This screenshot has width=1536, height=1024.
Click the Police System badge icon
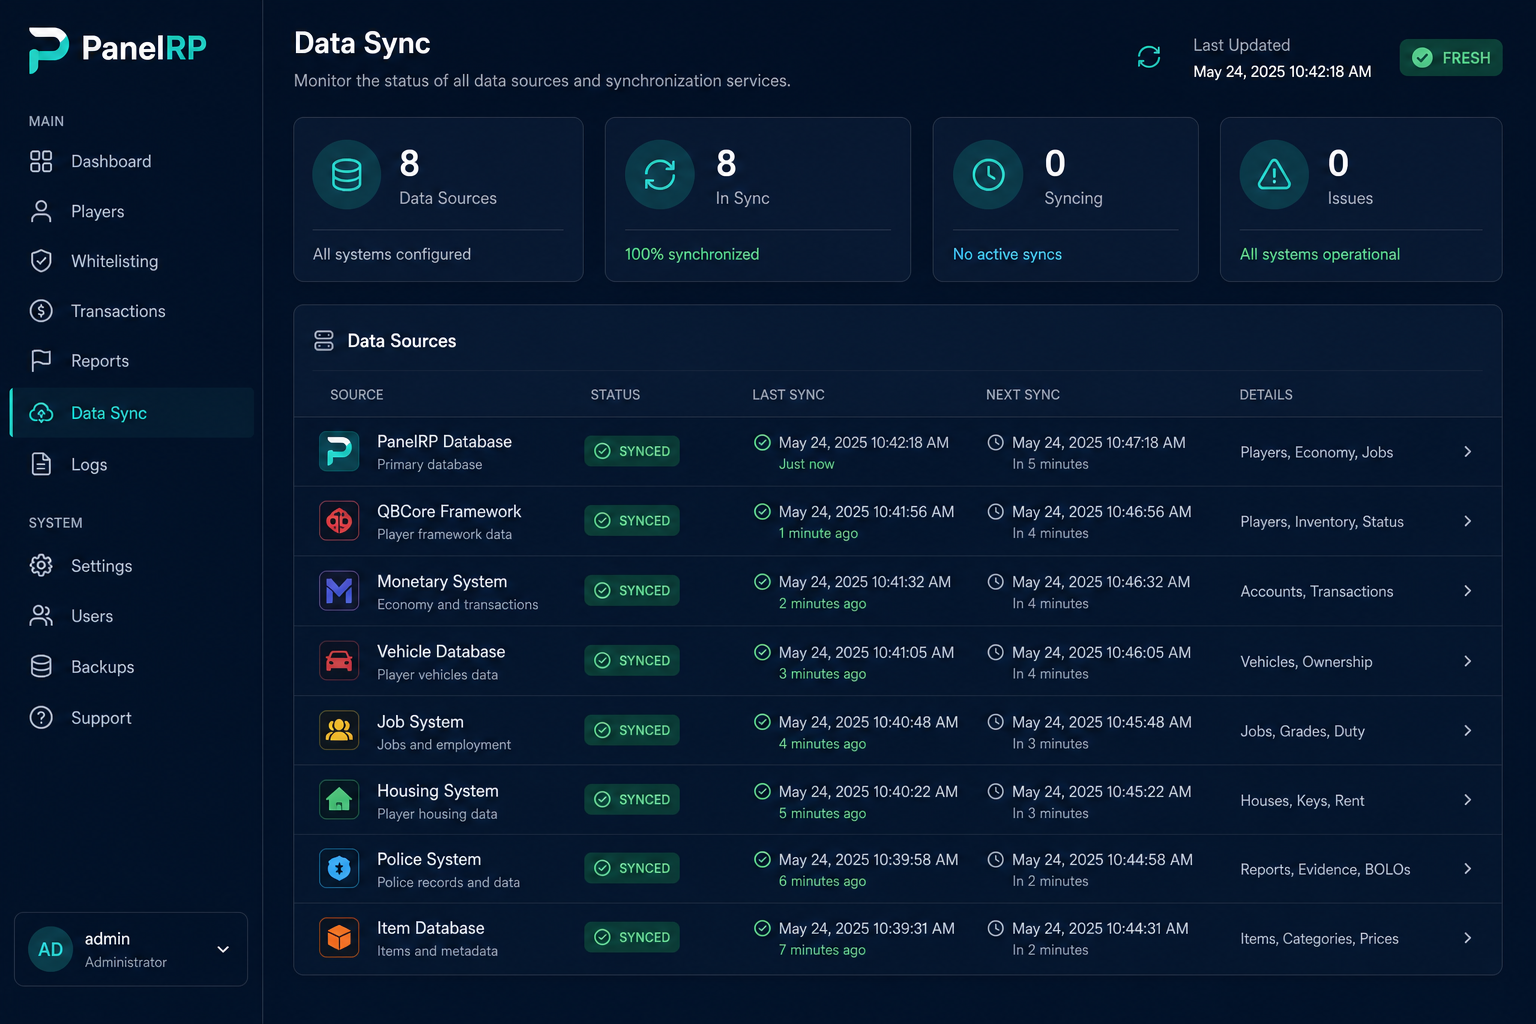coord(339,869)
